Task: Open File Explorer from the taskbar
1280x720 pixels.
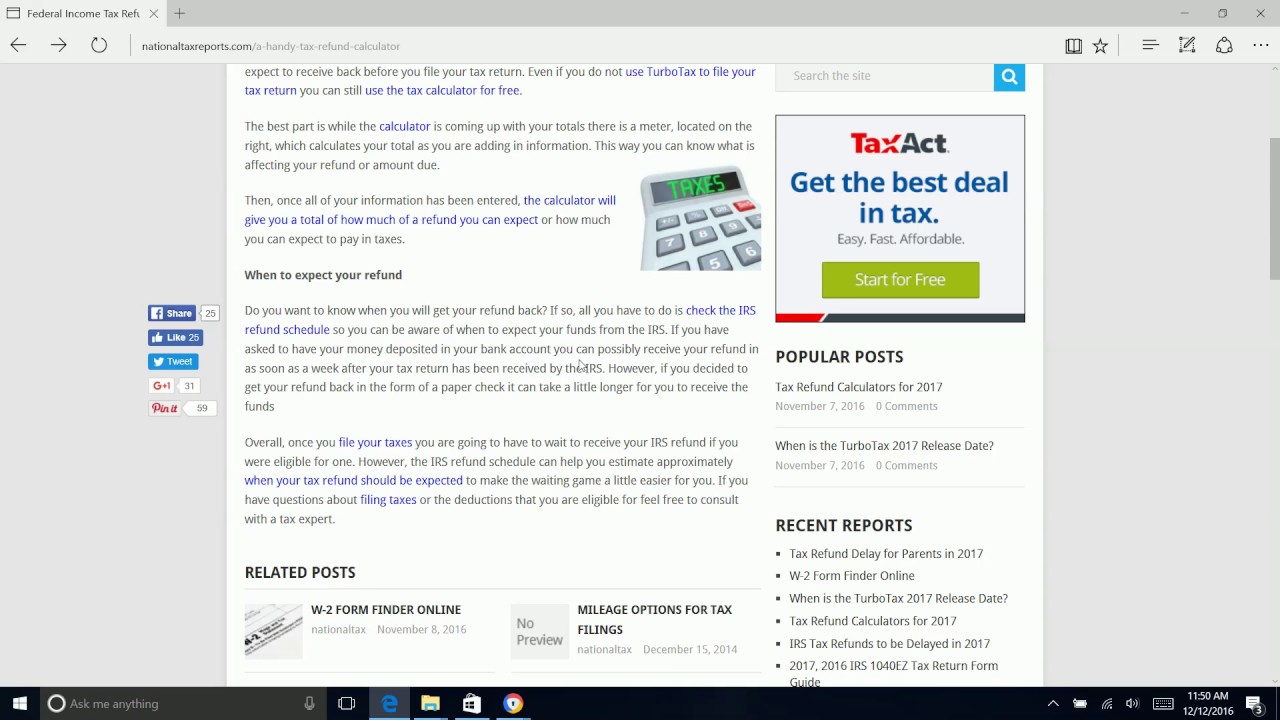Action: pyautogui.click(x=430, y=703)
